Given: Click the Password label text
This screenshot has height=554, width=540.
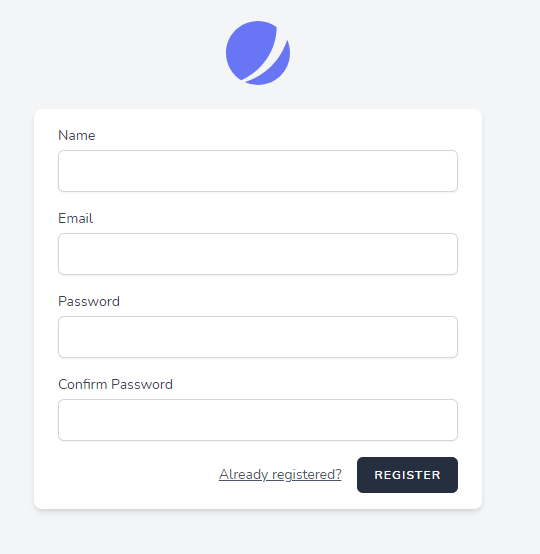Looking at the screenshot, I should point(89,301).
